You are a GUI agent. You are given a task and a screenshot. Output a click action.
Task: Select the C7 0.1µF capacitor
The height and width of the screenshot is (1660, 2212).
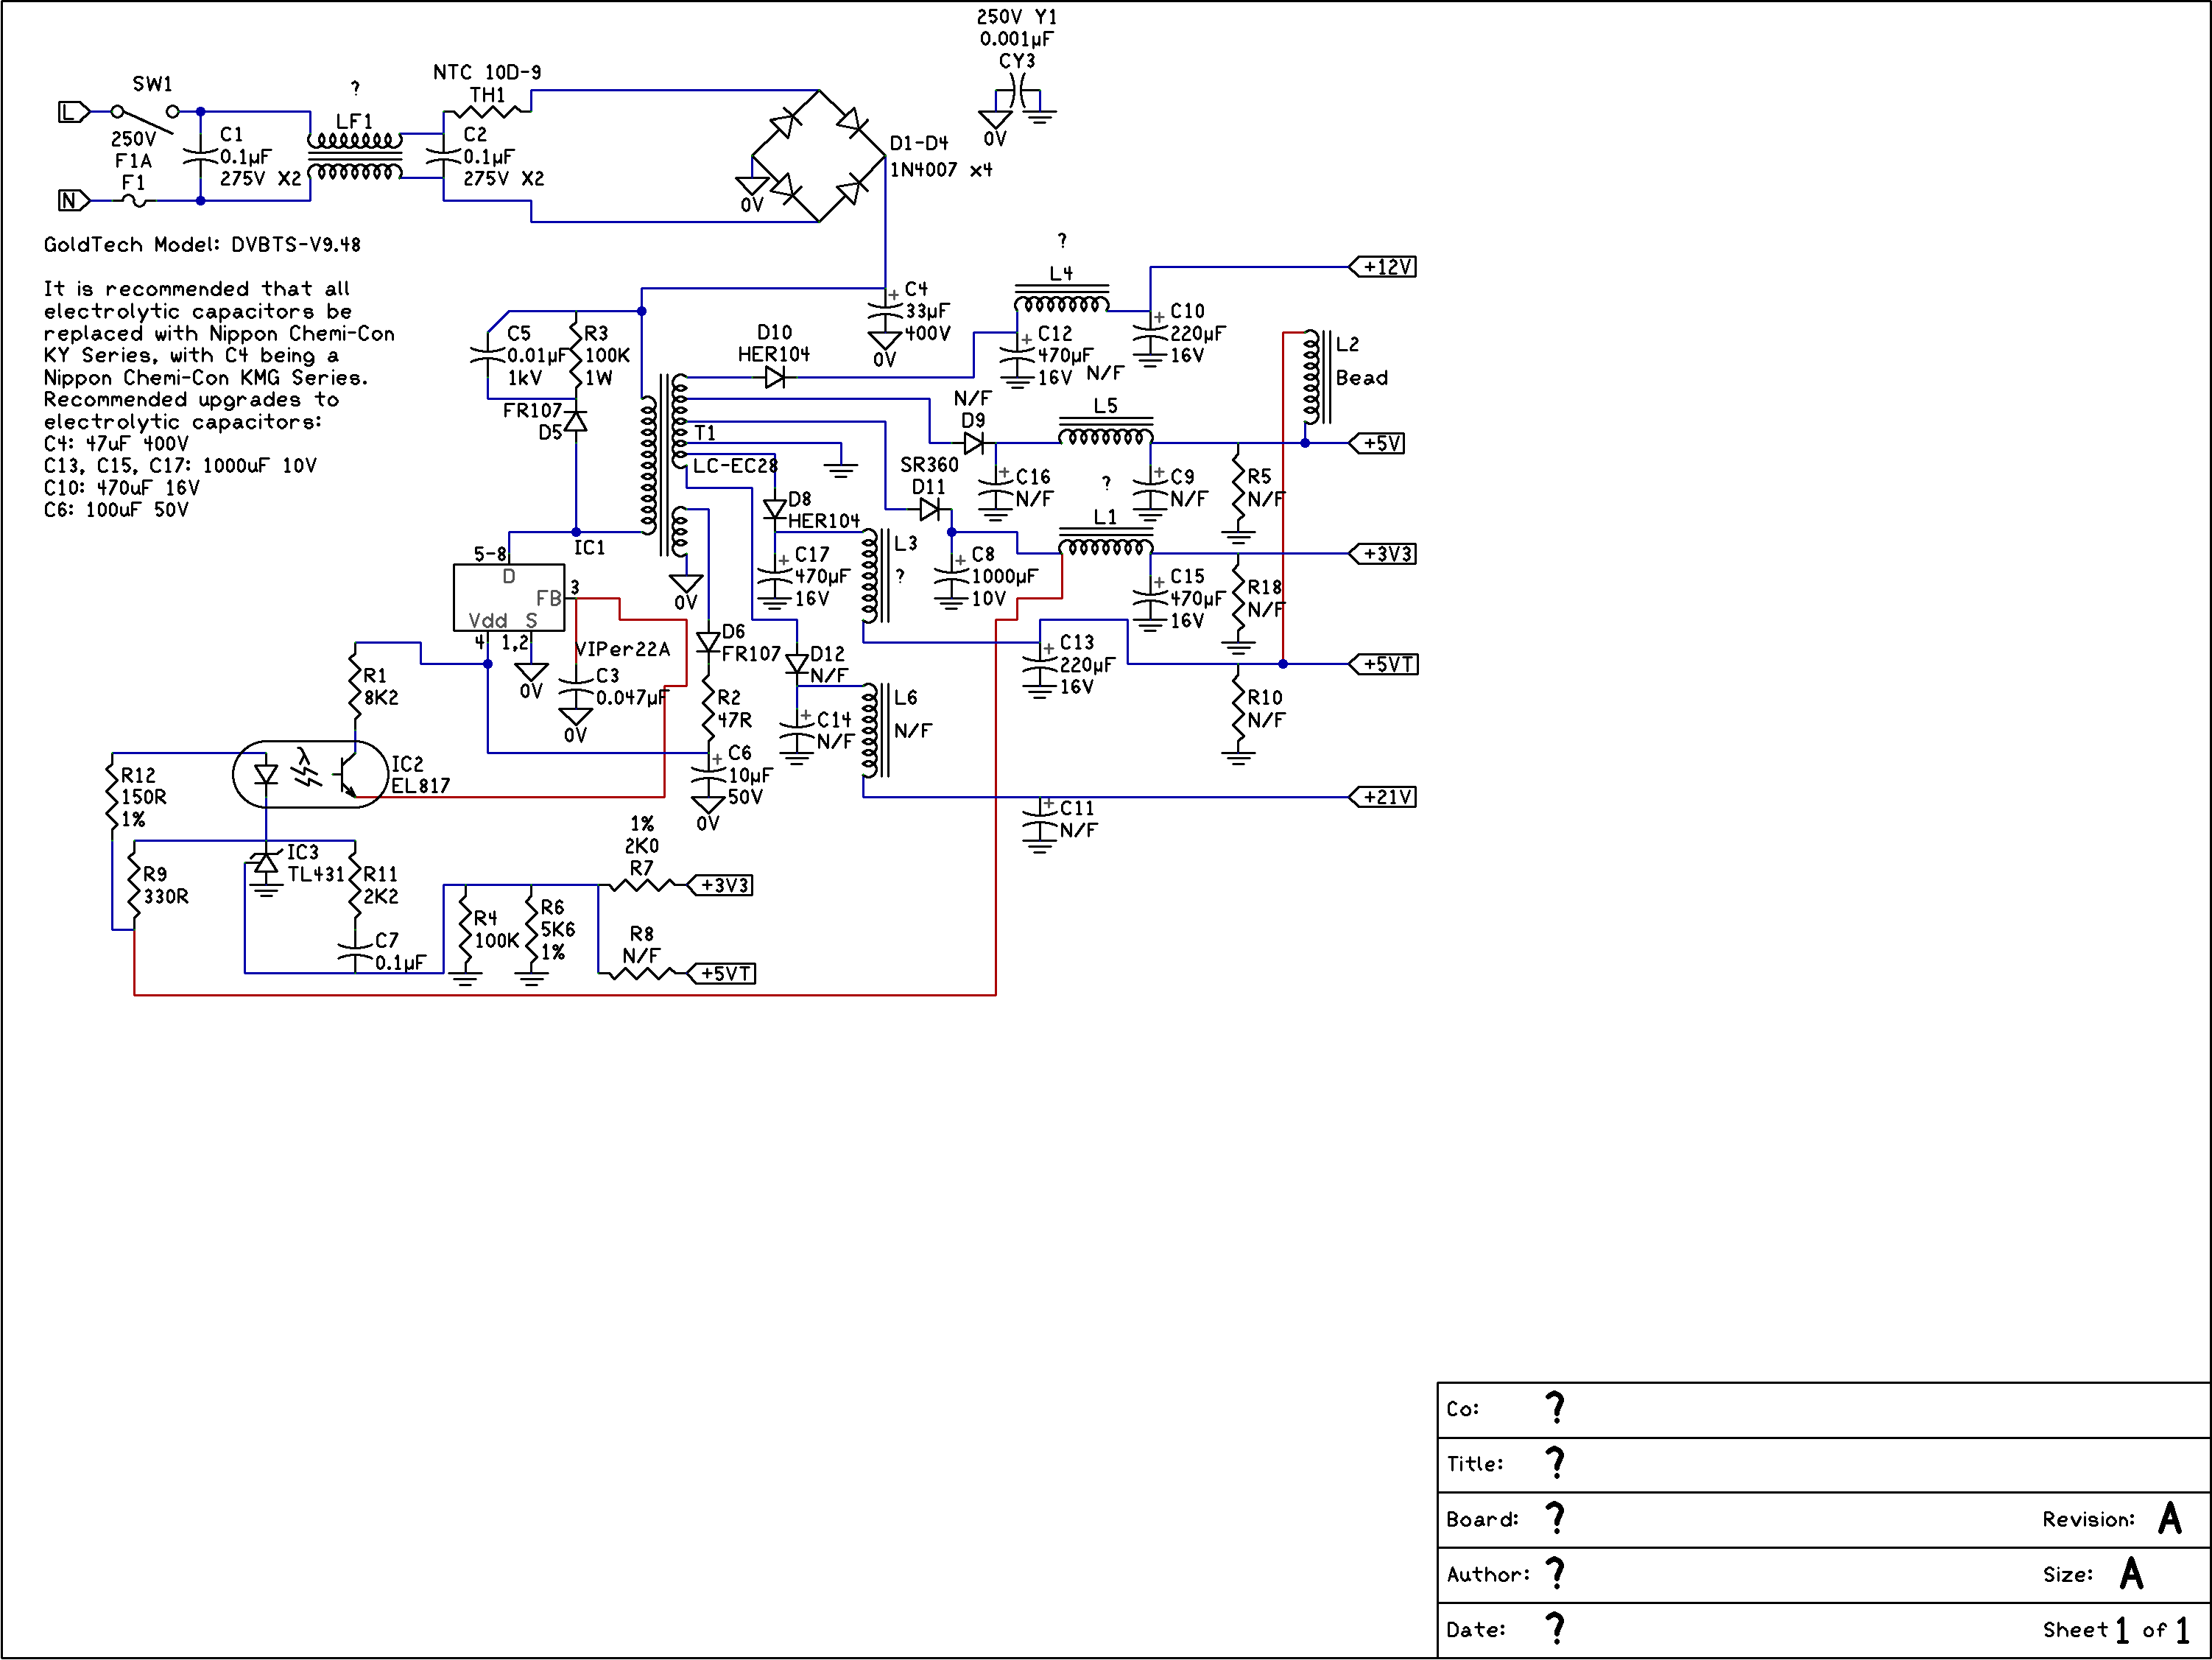[354, 951]
